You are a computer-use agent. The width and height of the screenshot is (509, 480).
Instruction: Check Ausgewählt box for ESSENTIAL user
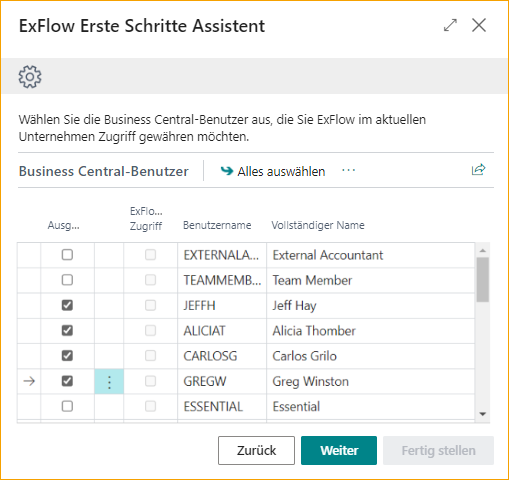(x=67, y=406)
